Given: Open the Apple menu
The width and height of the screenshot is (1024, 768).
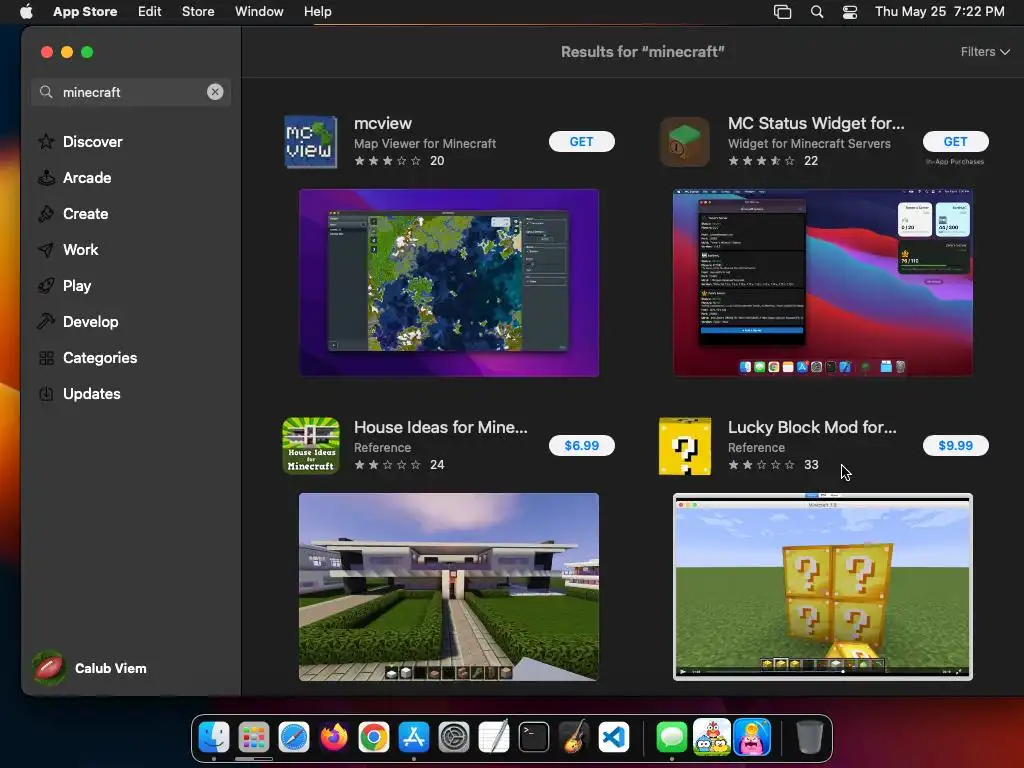Looking at the screenshot, I should (x=26, y=11).
